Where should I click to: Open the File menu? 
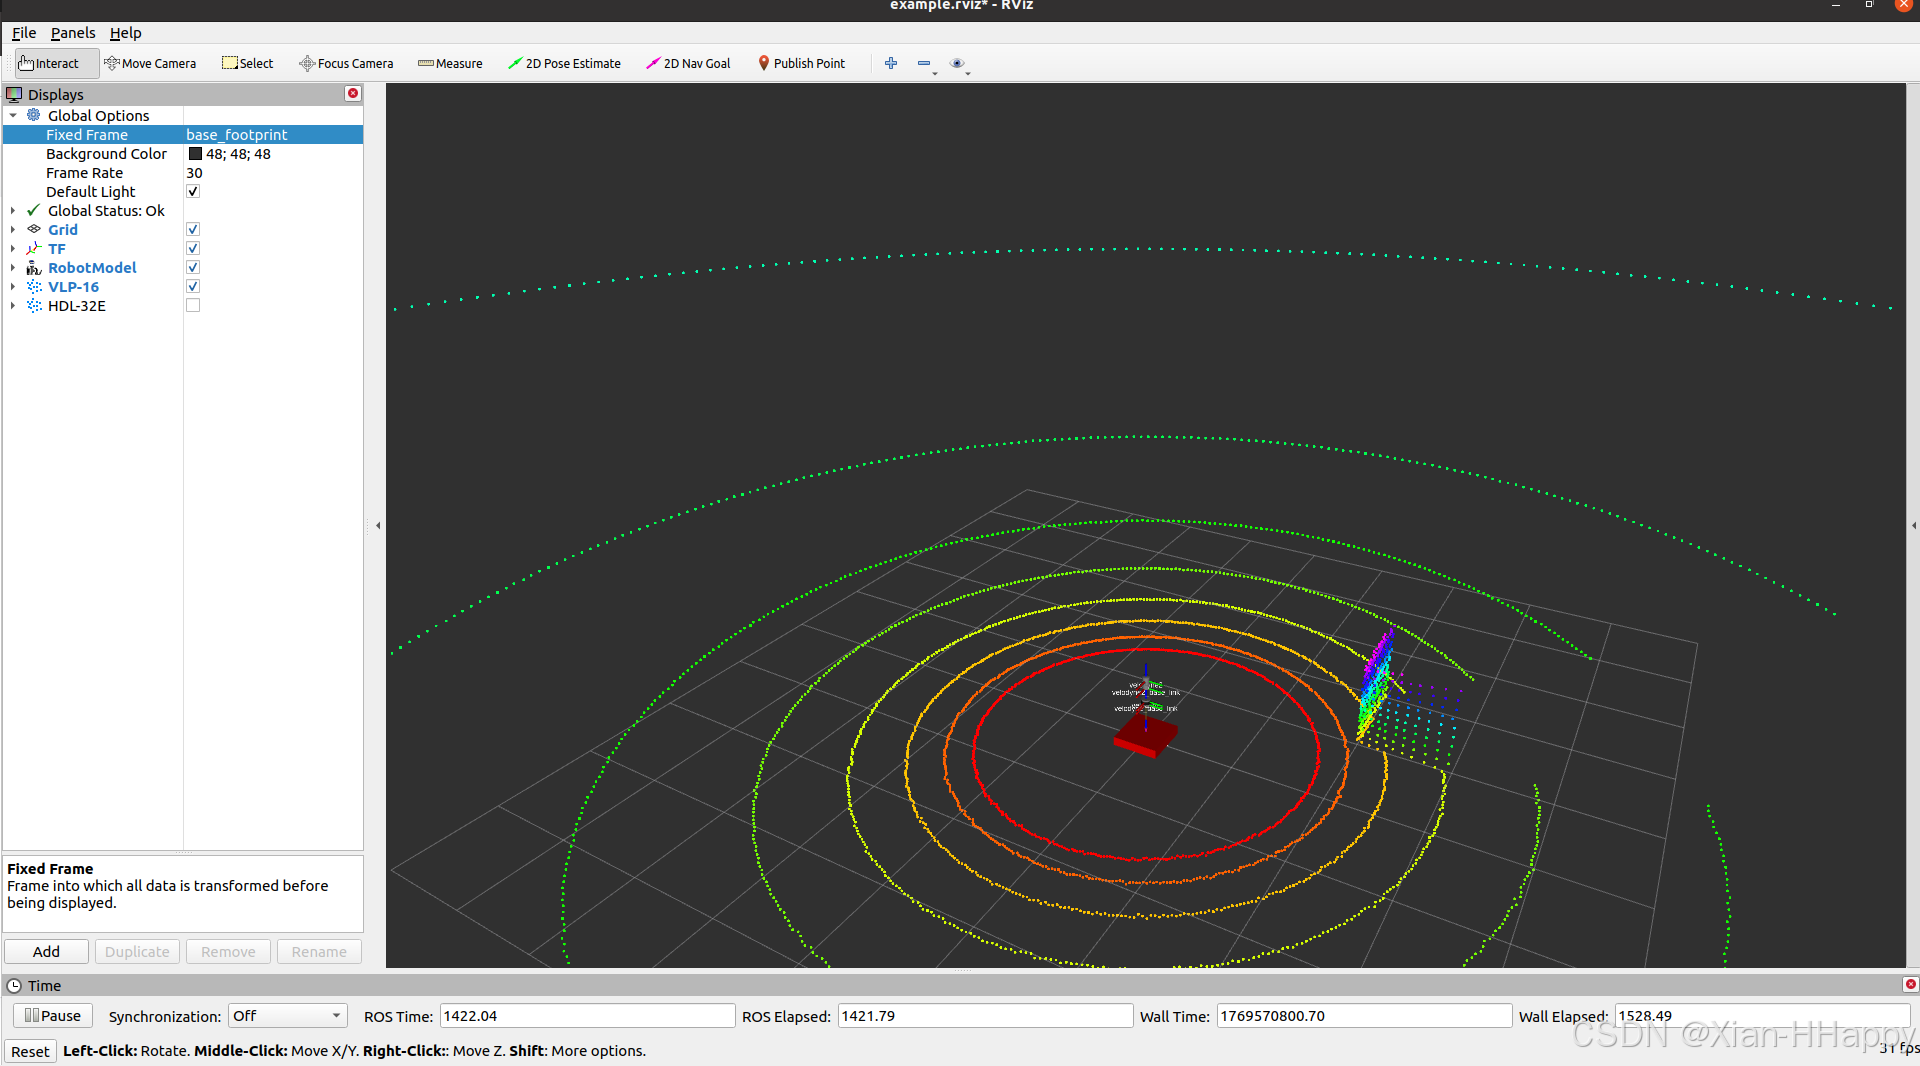[24, 33]
